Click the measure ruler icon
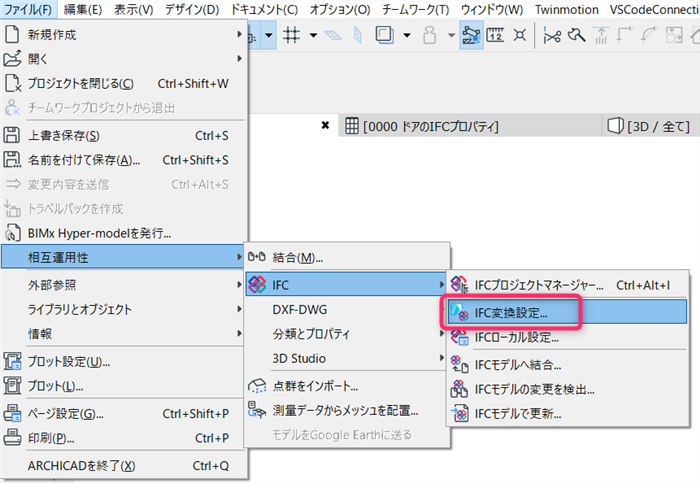 495,35
